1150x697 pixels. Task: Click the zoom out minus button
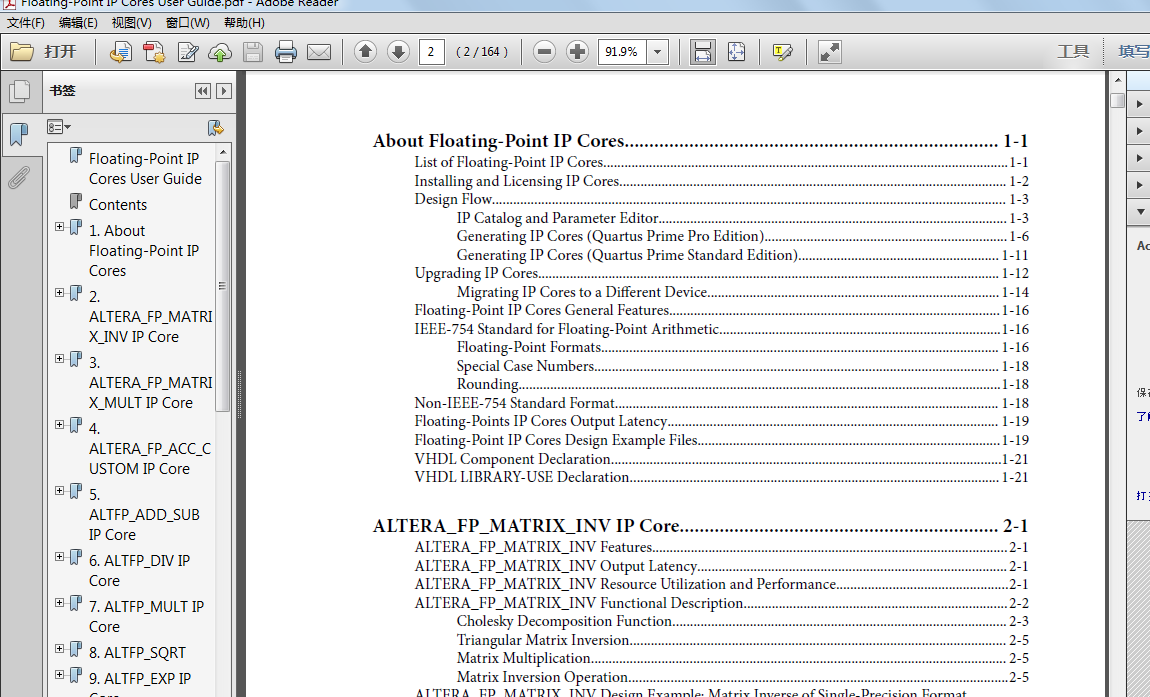point(544,51)
